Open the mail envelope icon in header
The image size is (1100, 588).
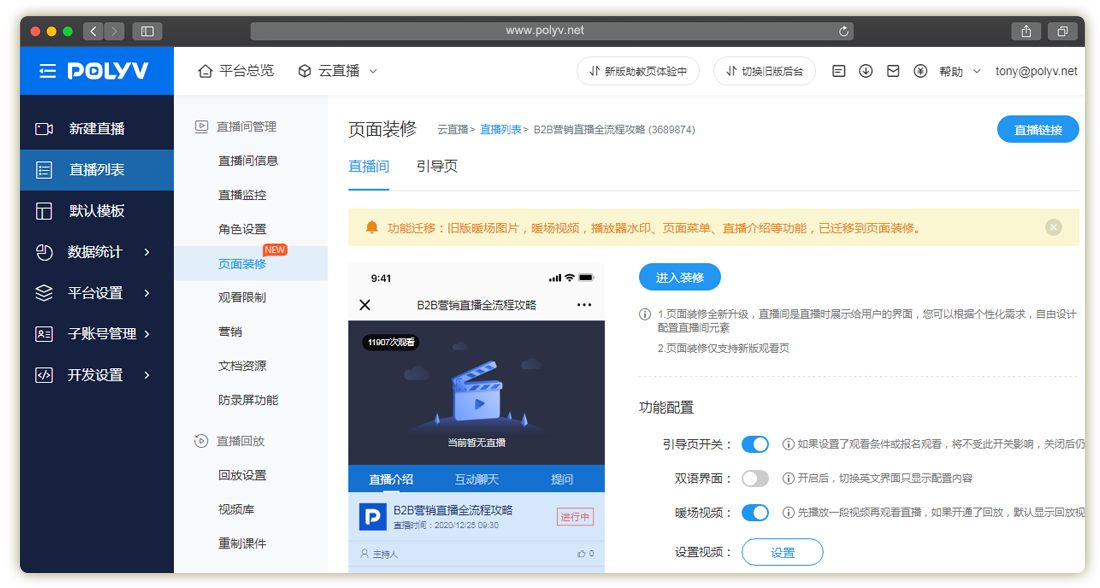[893, 71]
